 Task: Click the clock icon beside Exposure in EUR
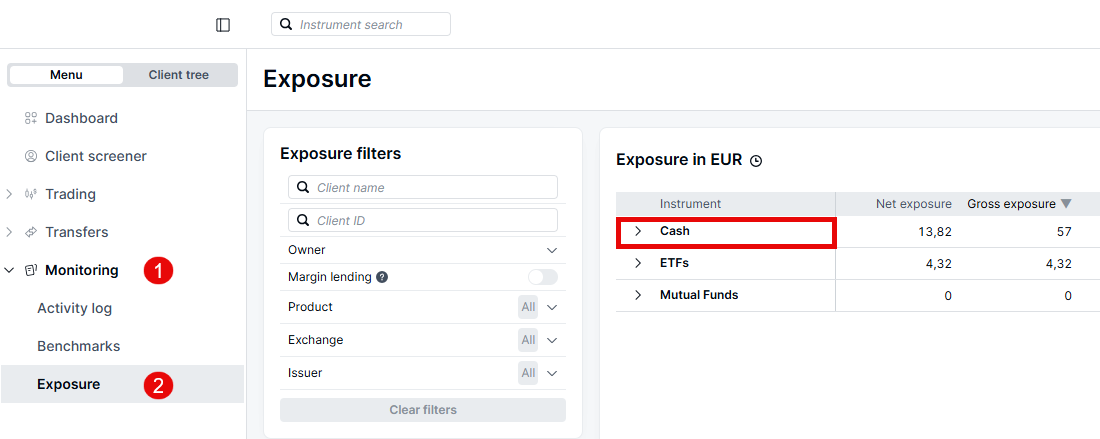(x=756, y=161)
